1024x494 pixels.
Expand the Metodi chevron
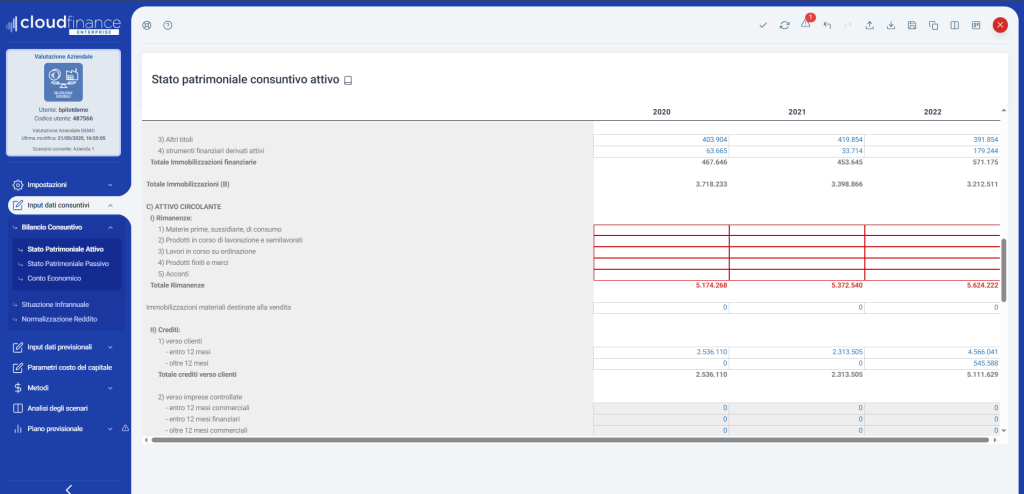click(110, 387)
